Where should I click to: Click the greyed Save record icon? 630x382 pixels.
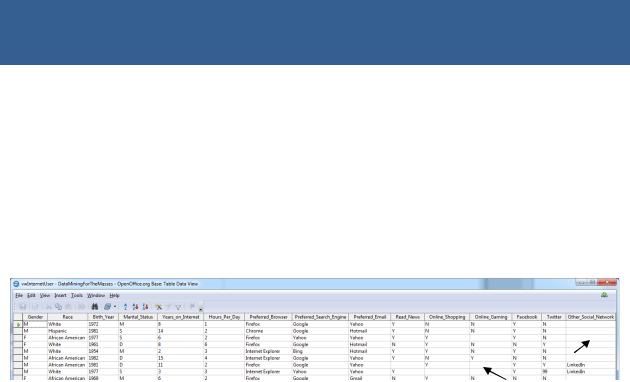pos(23,307)
